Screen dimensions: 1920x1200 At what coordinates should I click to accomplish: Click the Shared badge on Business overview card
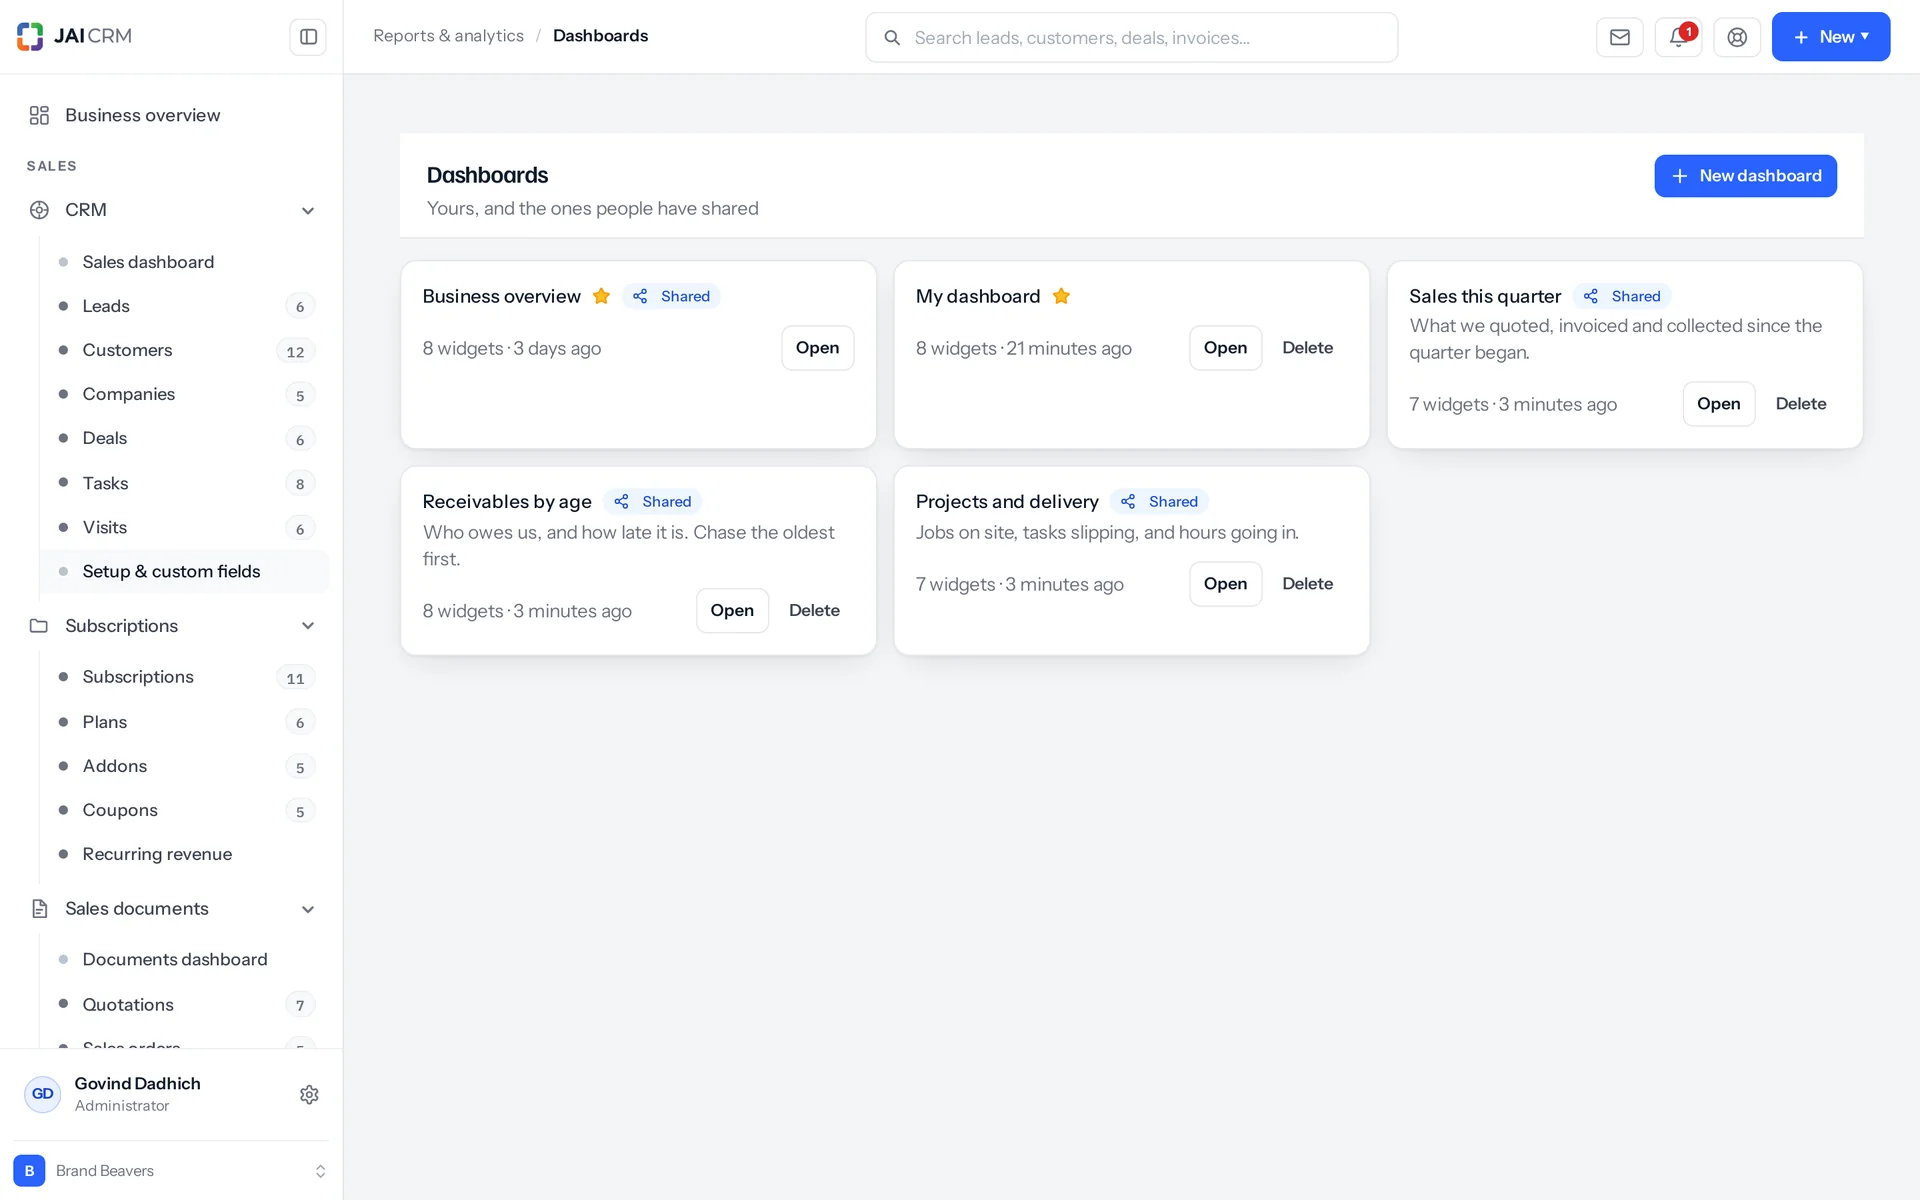tap(671, 296)
